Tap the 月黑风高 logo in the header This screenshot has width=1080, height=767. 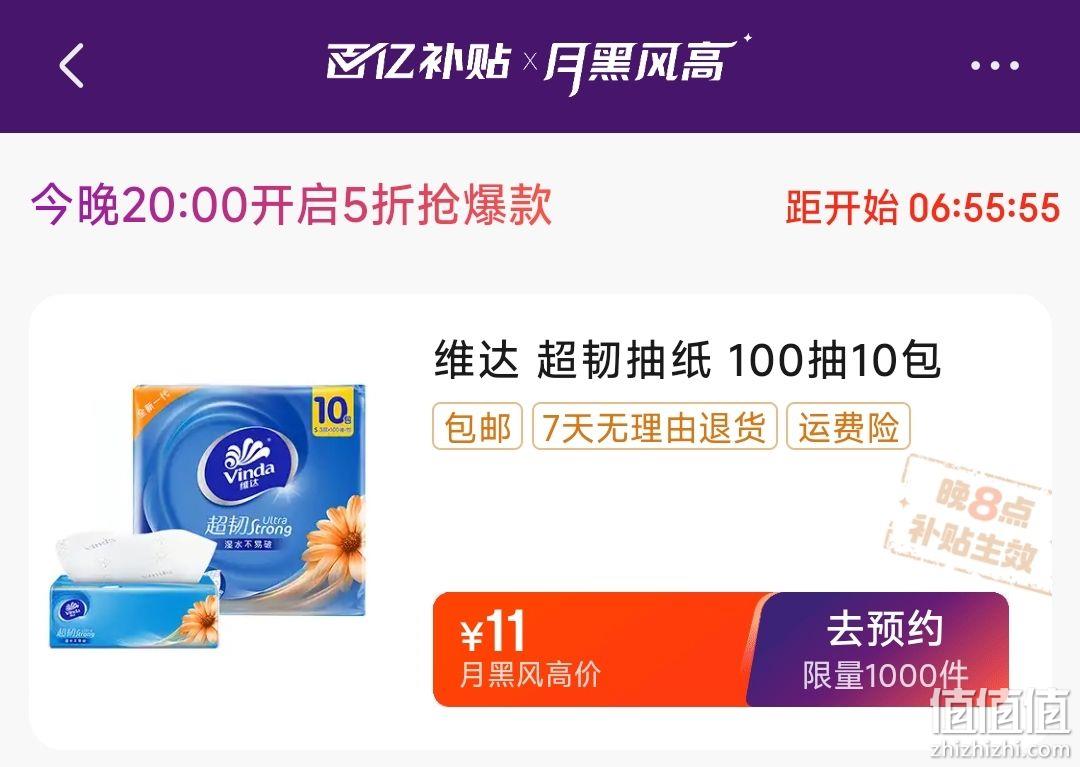coord(644,63)
